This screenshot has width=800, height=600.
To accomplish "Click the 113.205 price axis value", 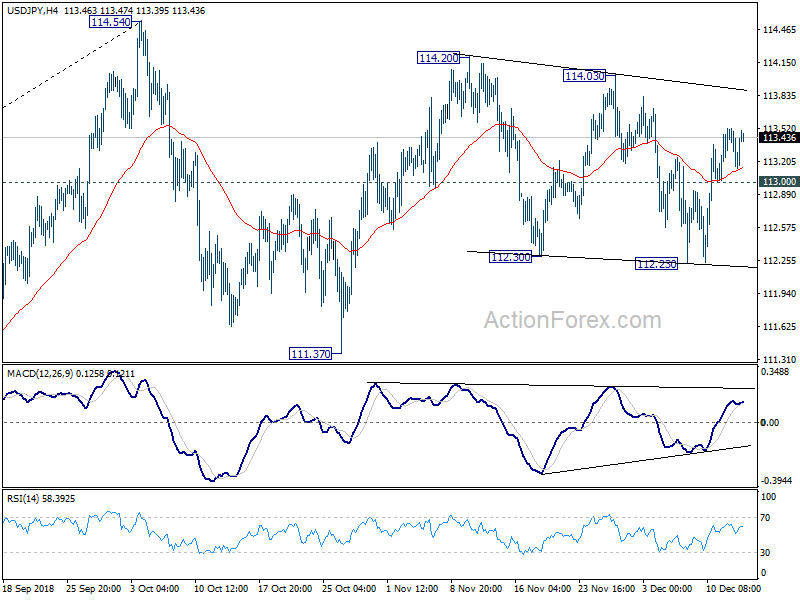I will (x=779, y=162).
